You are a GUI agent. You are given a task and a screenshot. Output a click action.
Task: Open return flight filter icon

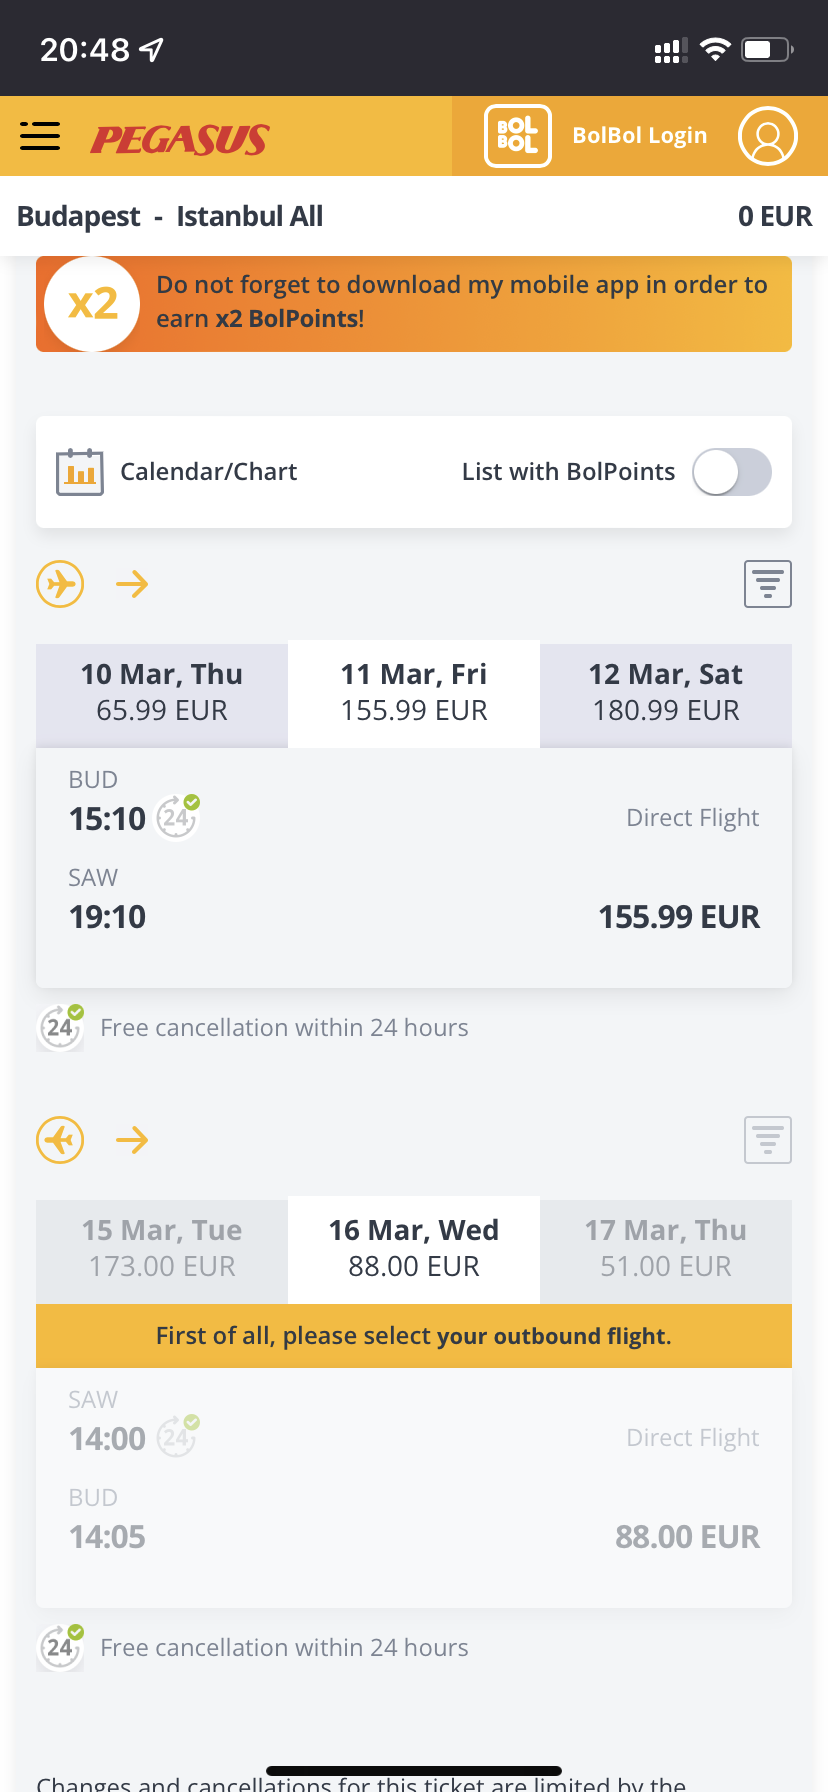tap(767, 1140)
